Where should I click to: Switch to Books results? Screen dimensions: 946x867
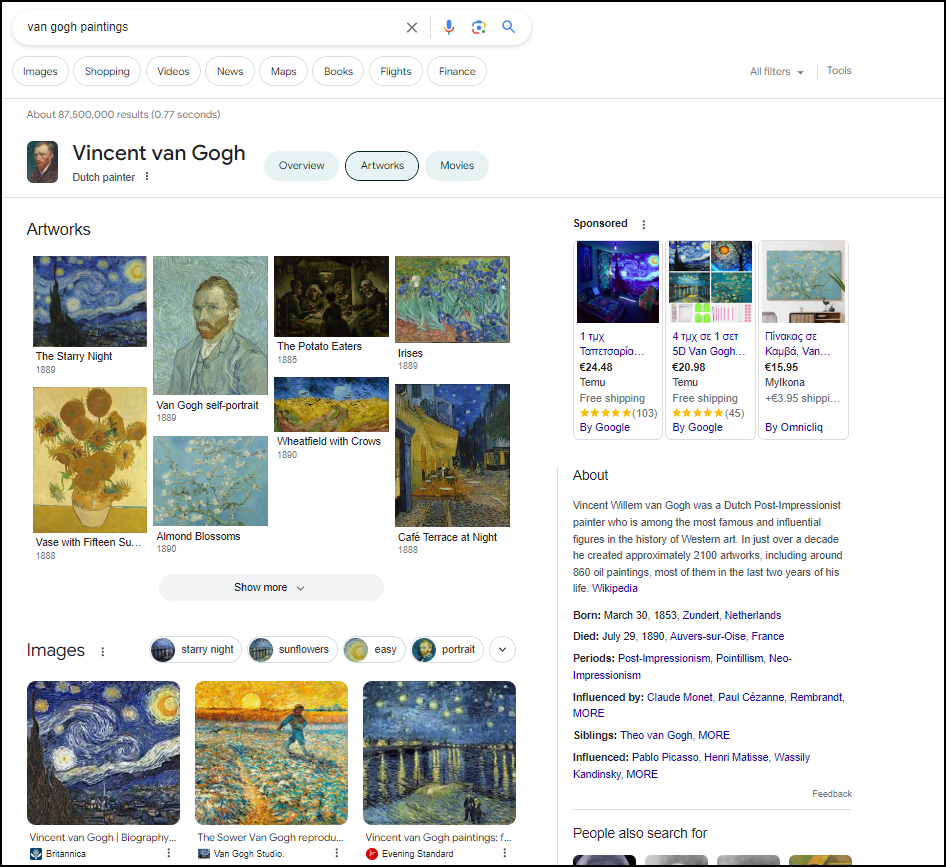pyautogui.click(x=338, y=71)
